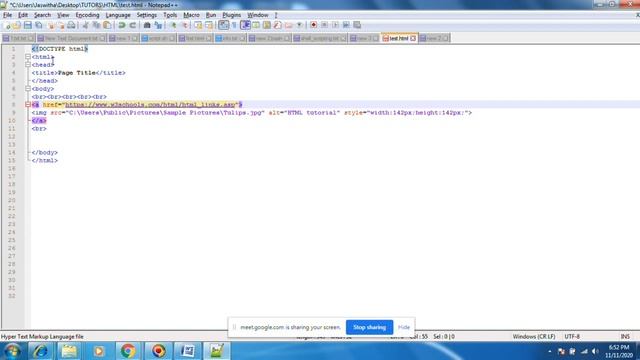The width and height of the screenshot is (640, 360).
Task: Start macro recording with the red button
Action: [x=313, y=25]
